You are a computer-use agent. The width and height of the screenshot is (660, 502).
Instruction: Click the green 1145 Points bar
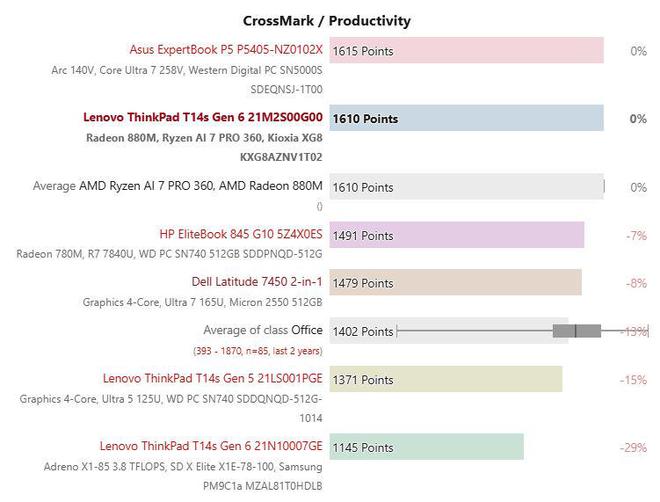coord(426,447)
